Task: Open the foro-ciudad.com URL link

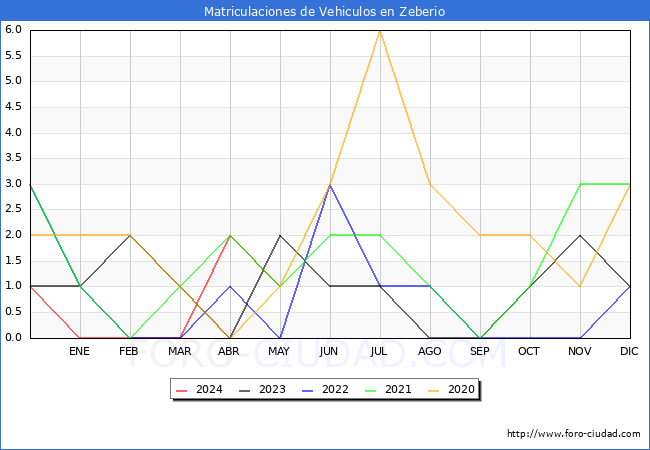Action: tap(574, 434)
